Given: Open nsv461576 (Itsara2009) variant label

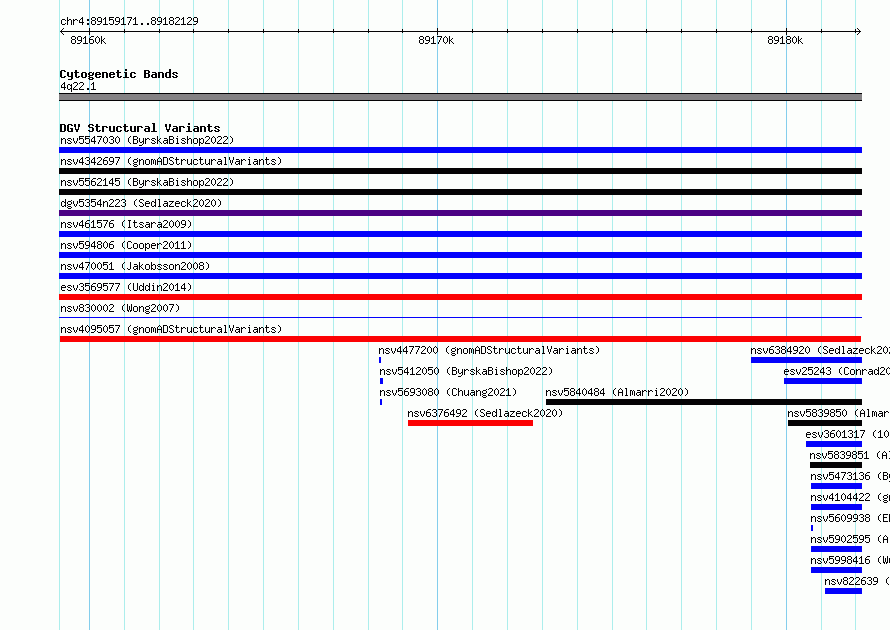Looking at the screenshot, I should click(x=126, y=224).
